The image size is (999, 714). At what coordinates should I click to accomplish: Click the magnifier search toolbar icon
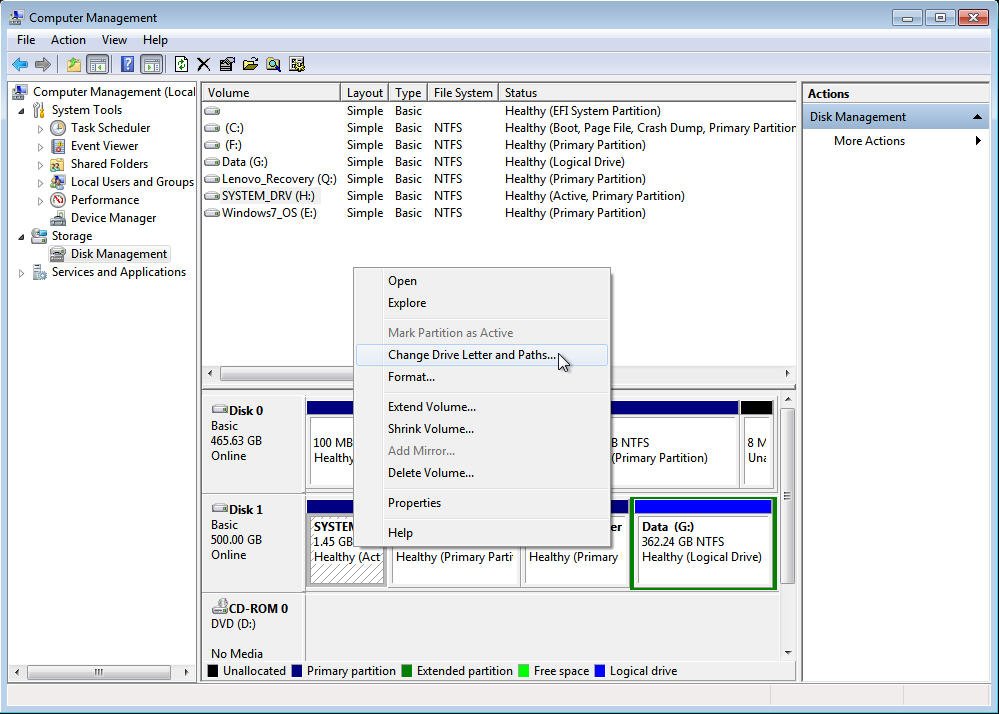coord(273,64)
